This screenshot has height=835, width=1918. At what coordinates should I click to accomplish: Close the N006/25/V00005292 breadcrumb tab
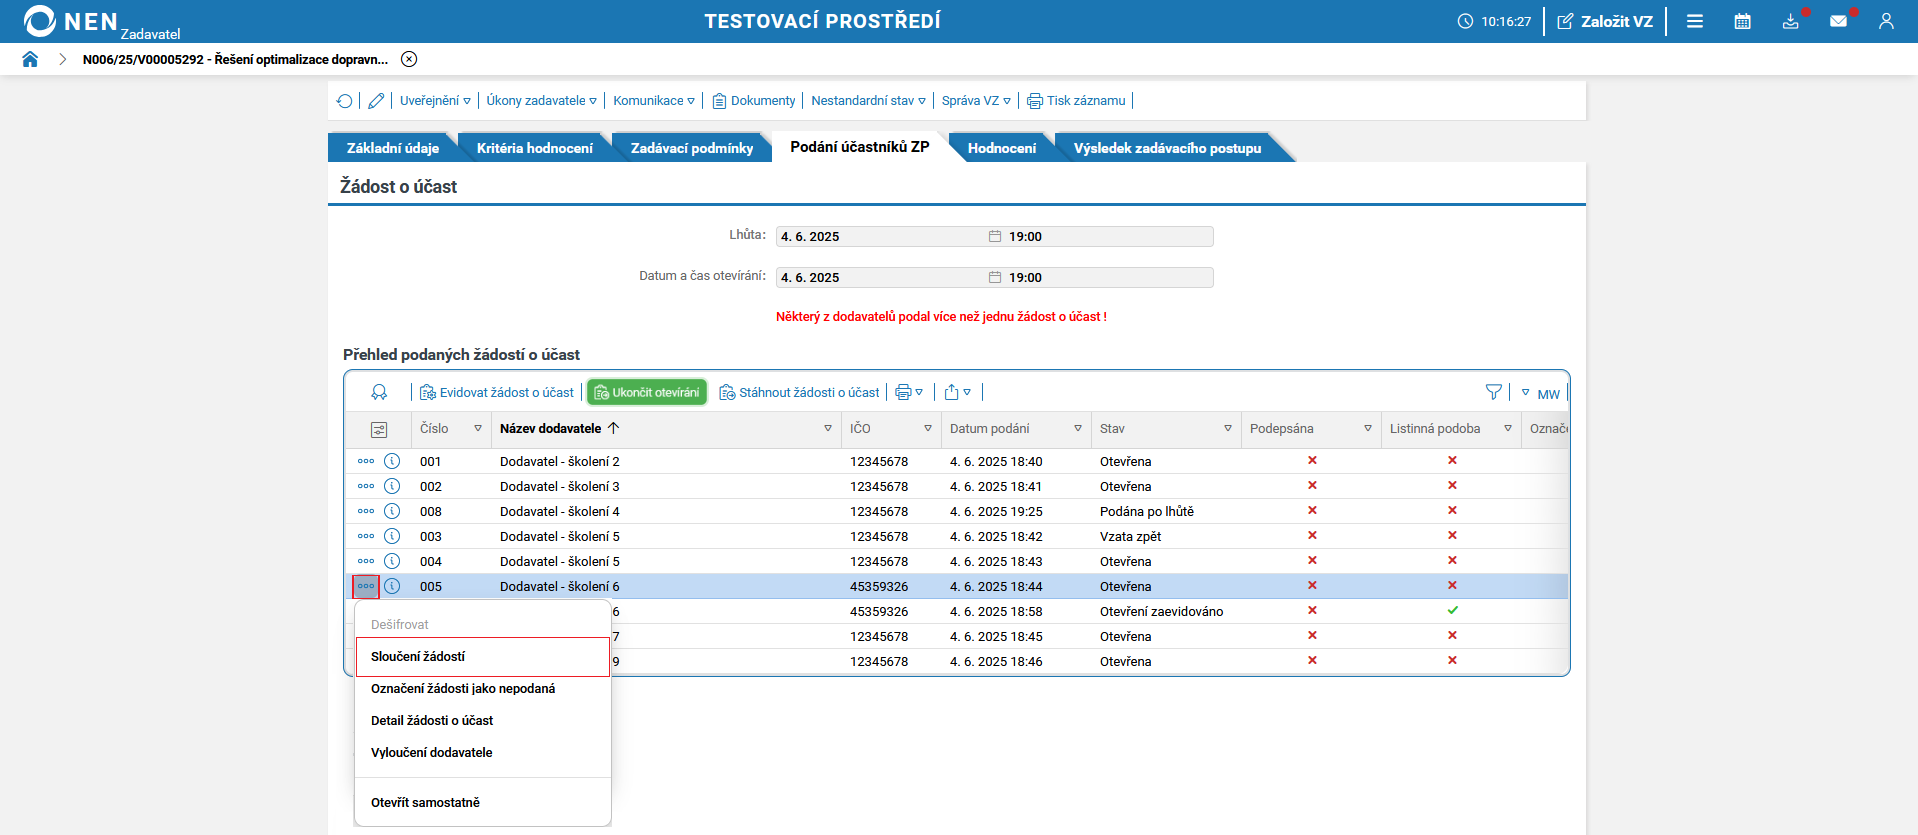tap(409, 59)
